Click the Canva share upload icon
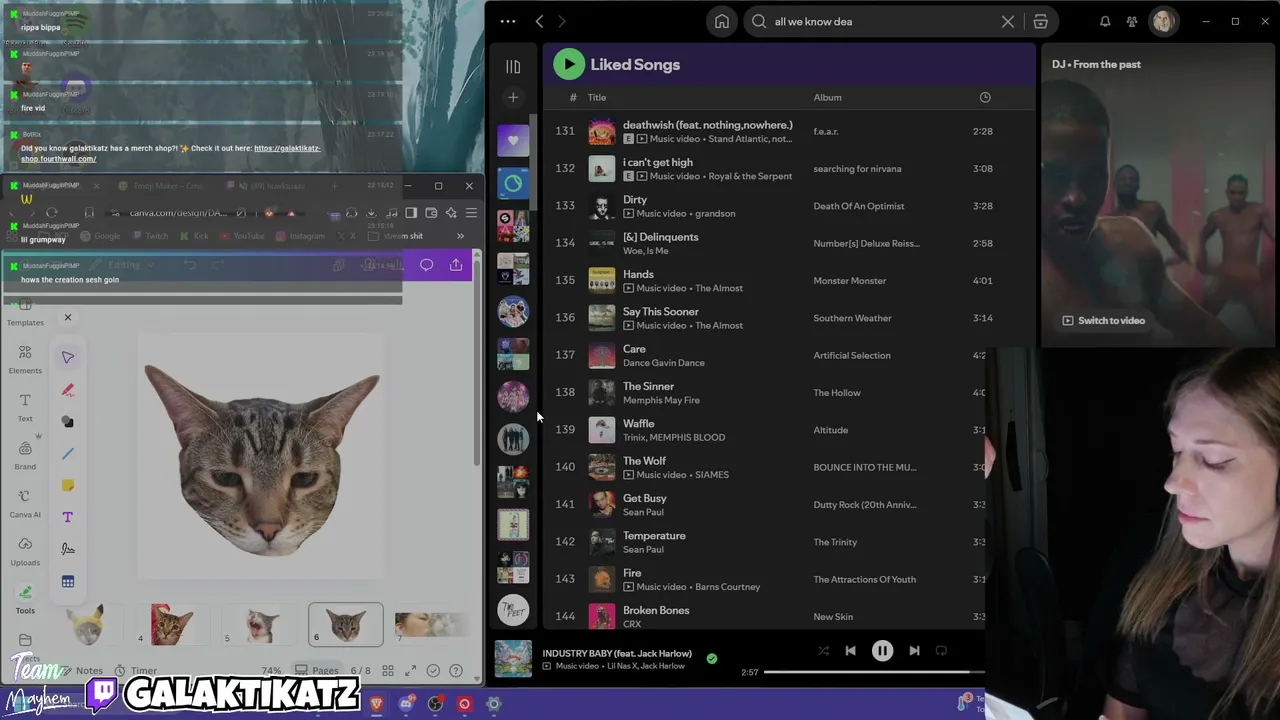 click(456, 265)
